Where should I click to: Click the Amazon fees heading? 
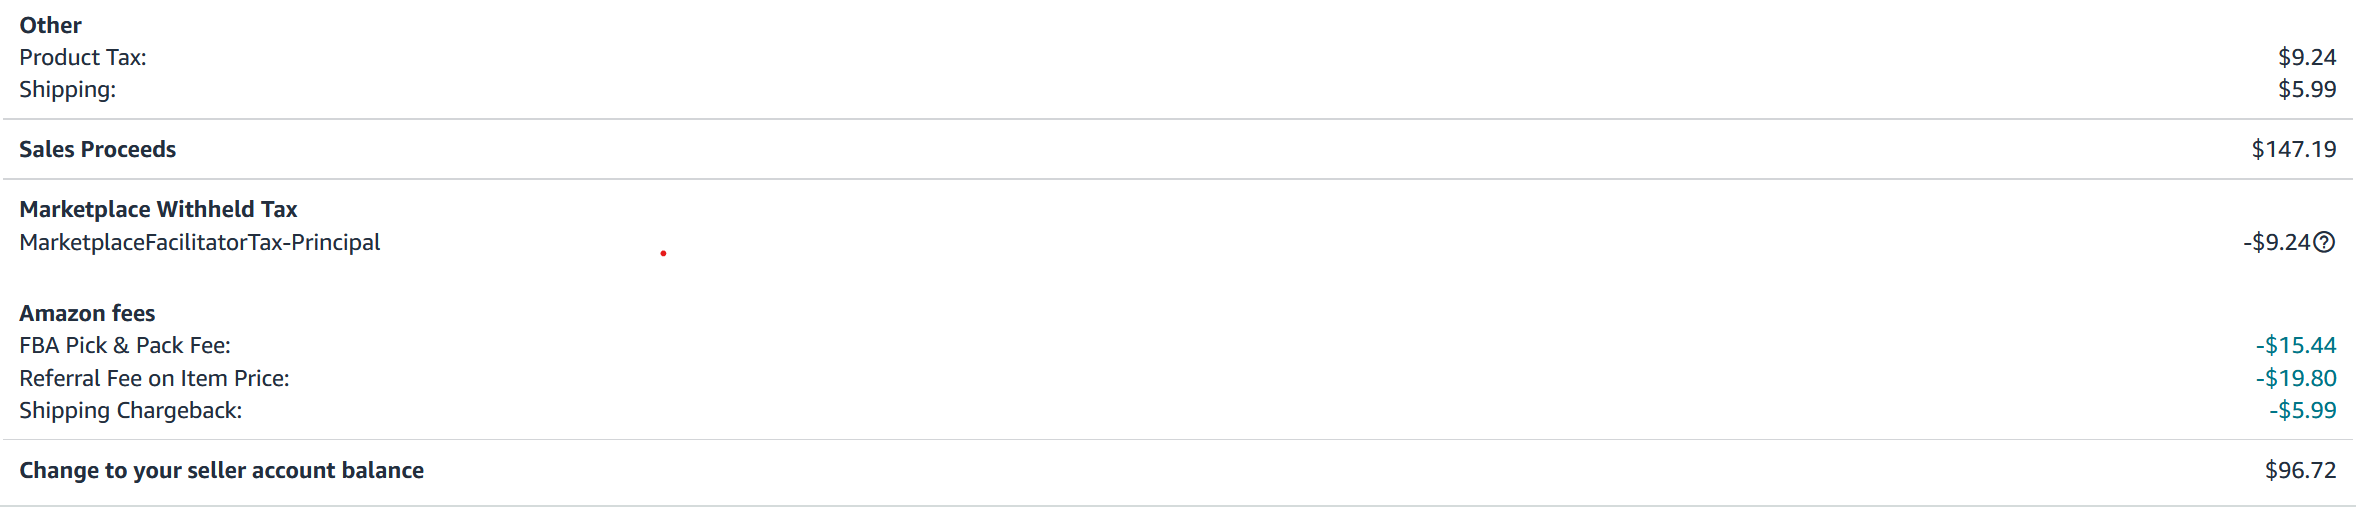tap(87, 313)
